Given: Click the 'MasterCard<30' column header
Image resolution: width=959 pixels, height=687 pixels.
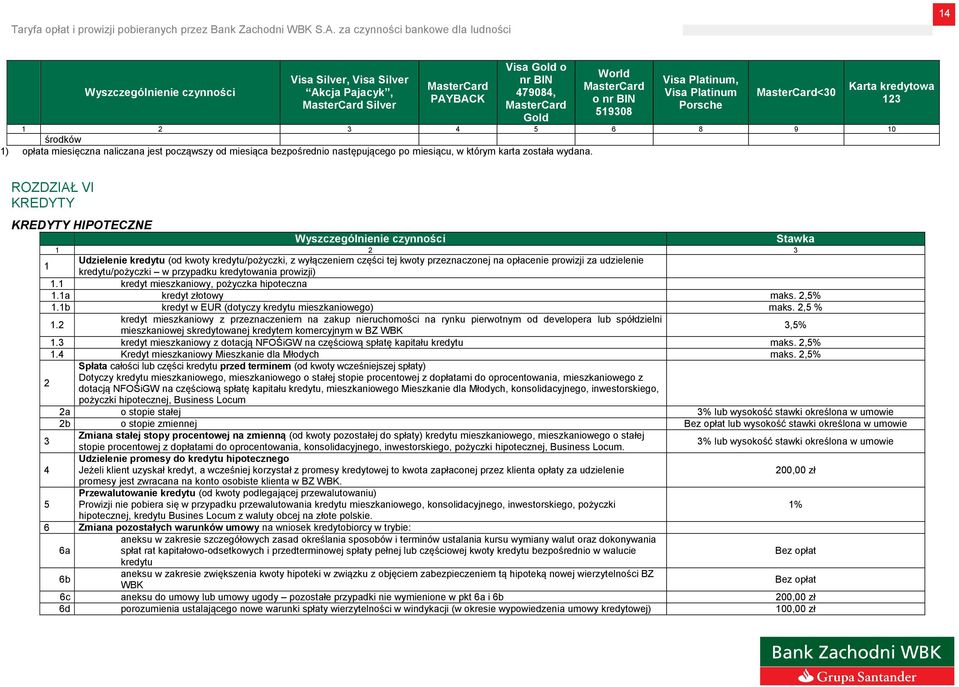Looking at the screenshot, I should point(796,92).
